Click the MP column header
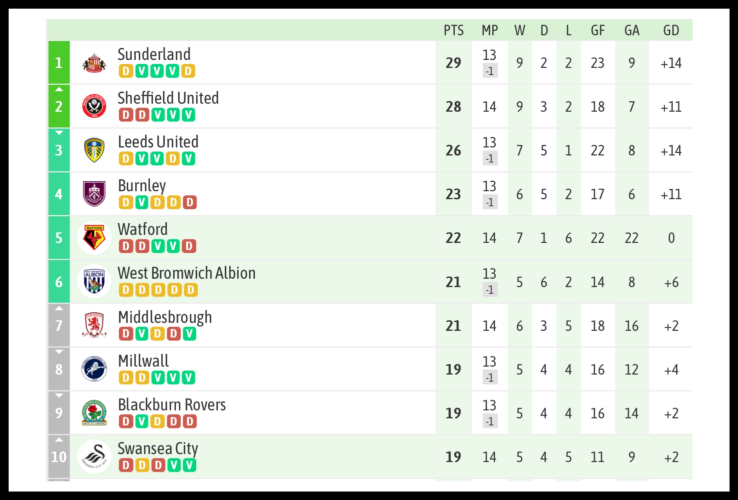The height and width of the screenshot is (500, 738). pos(489,30)
